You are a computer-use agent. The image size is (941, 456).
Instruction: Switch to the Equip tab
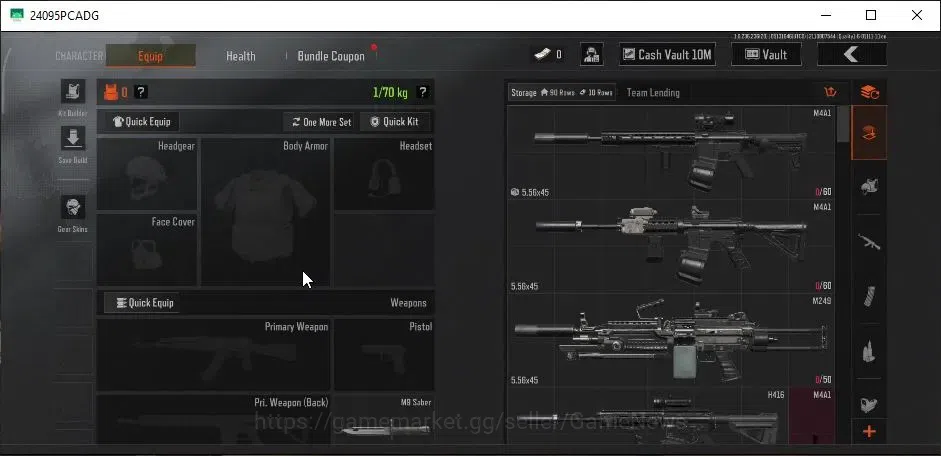pos(151,56)
